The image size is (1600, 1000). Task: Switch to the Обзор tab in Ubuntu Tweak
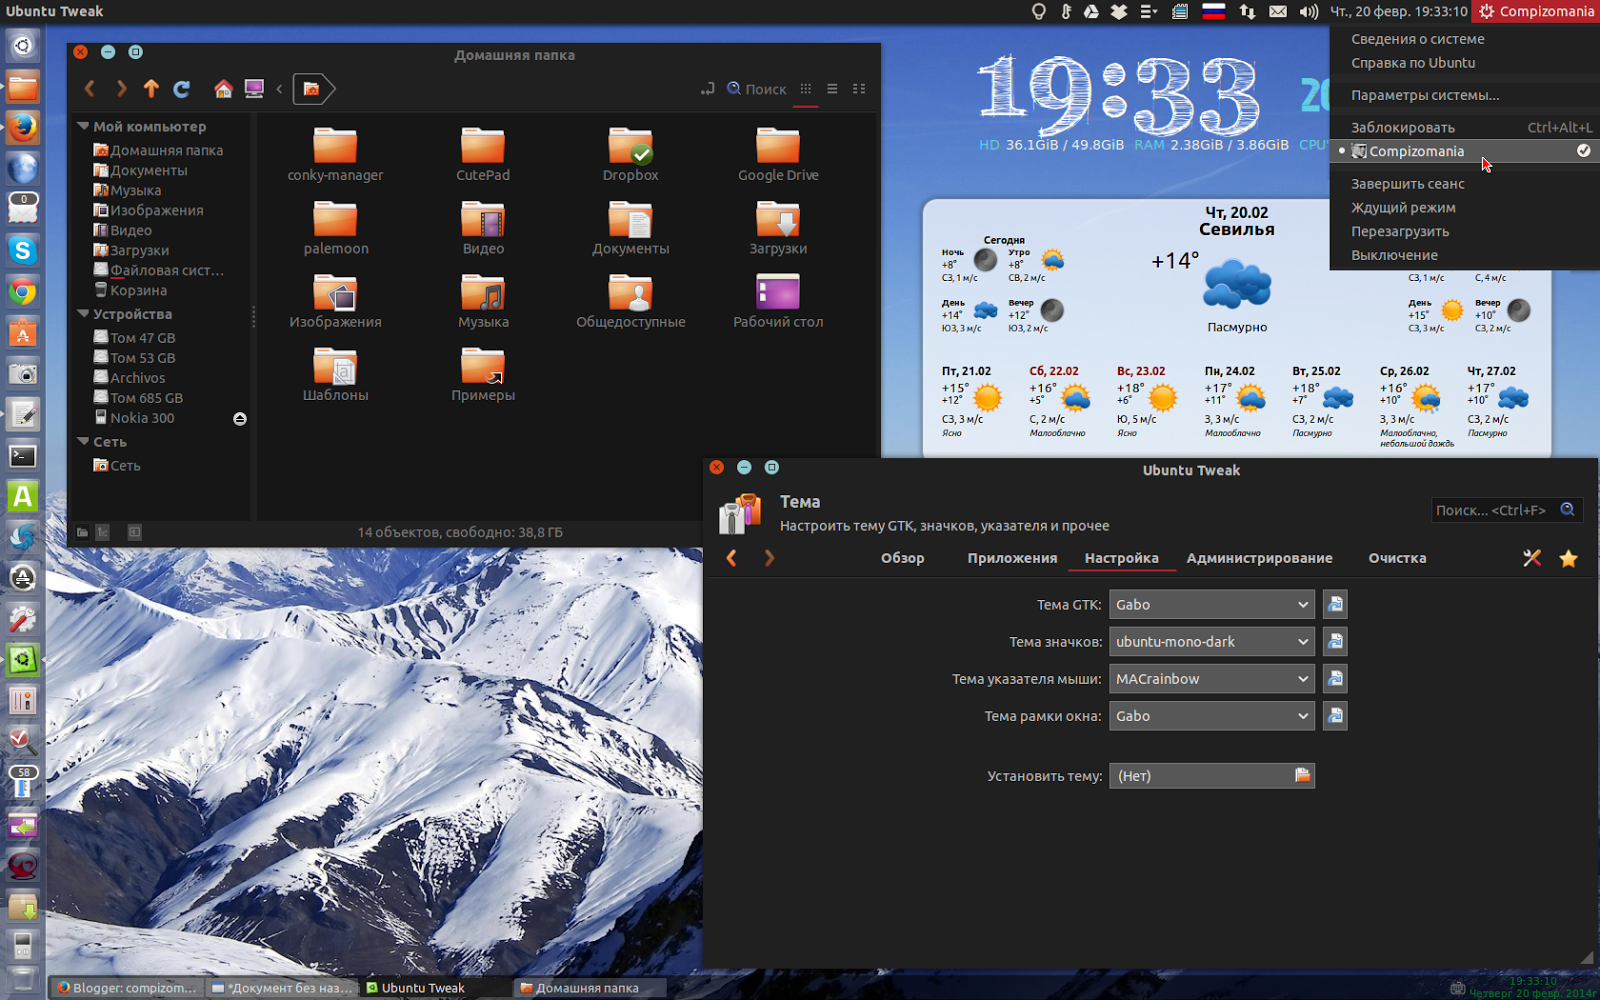tap(902, 558)
